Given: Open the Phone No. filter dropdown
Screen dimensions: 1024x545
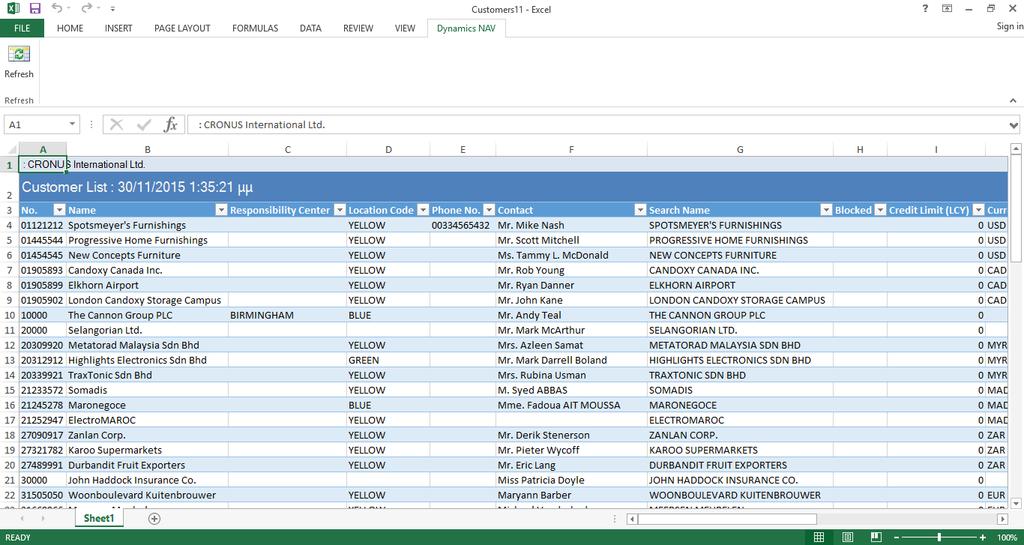Looking at the screenshot, I should coord(489,210).
